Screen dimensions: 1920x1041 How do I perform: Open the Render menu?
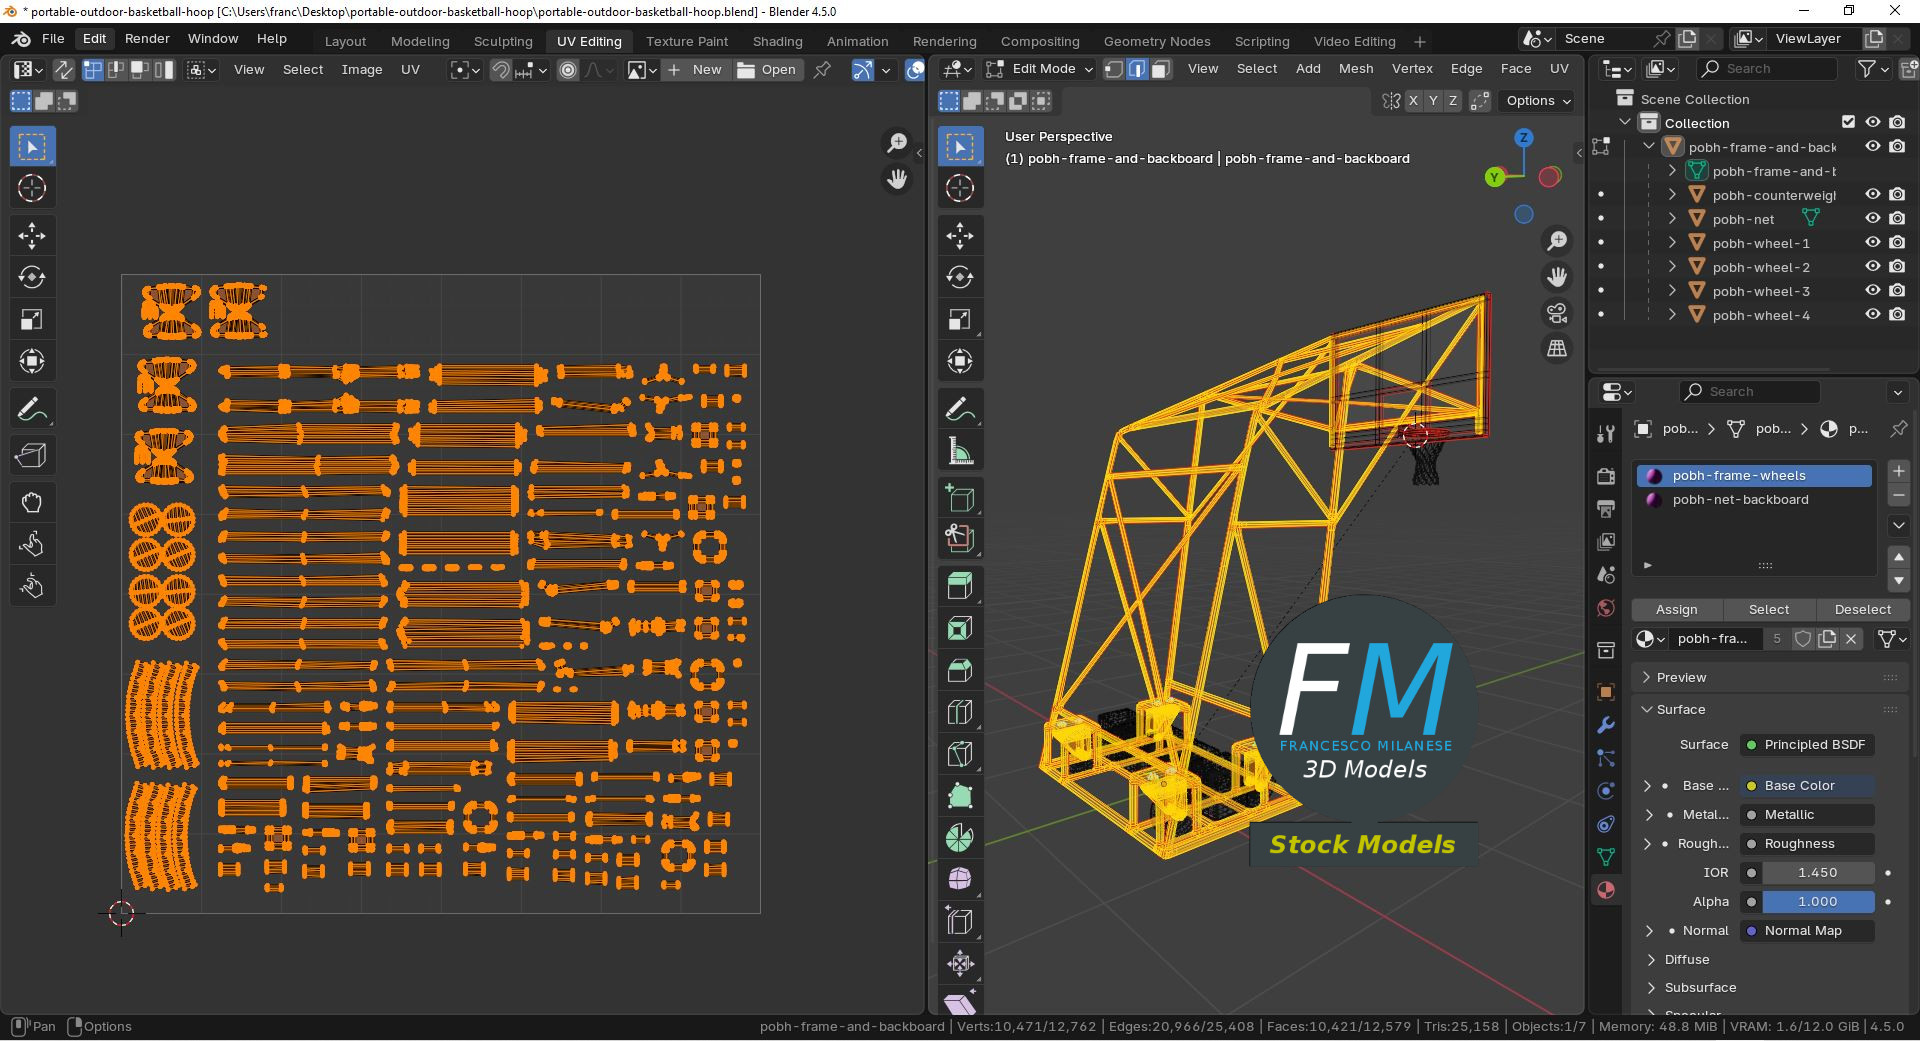pyautogui.click(x=147, y=39)
